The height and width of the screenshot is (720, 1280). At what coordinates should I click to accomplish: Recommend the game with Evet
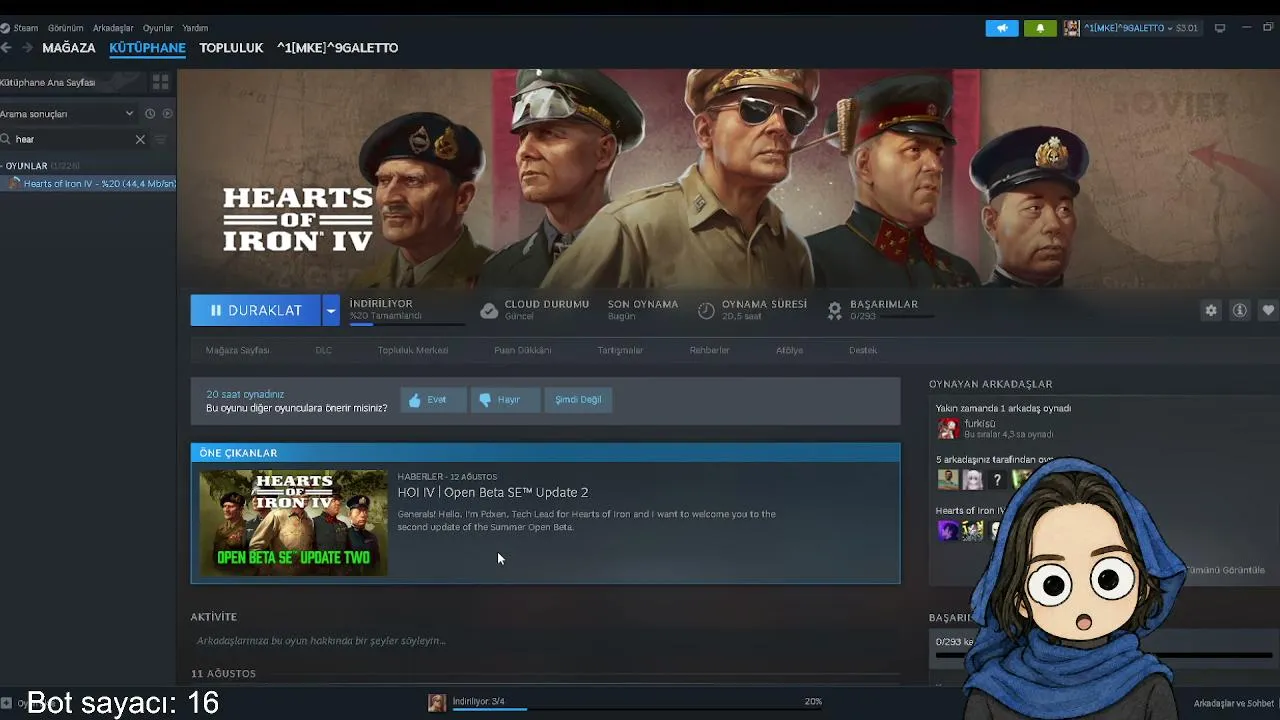pos(433,400)
